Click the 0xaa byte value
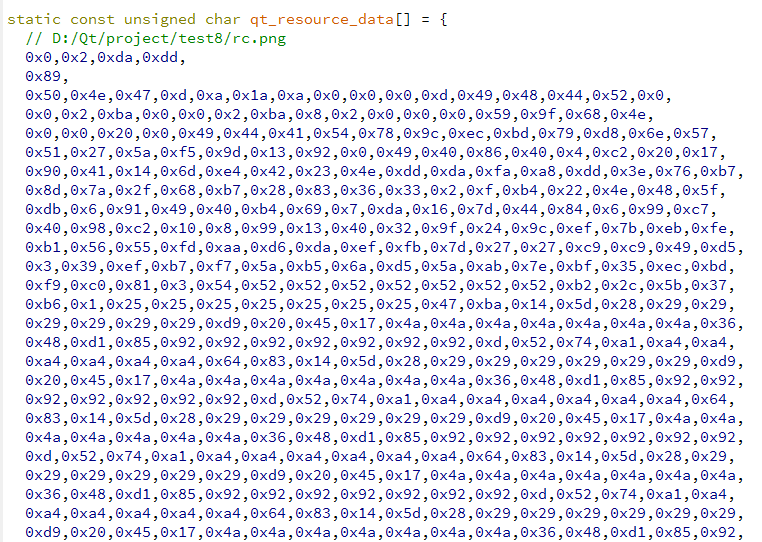The image size is (762, 542). pyautogui.click(x=223, y=247)
